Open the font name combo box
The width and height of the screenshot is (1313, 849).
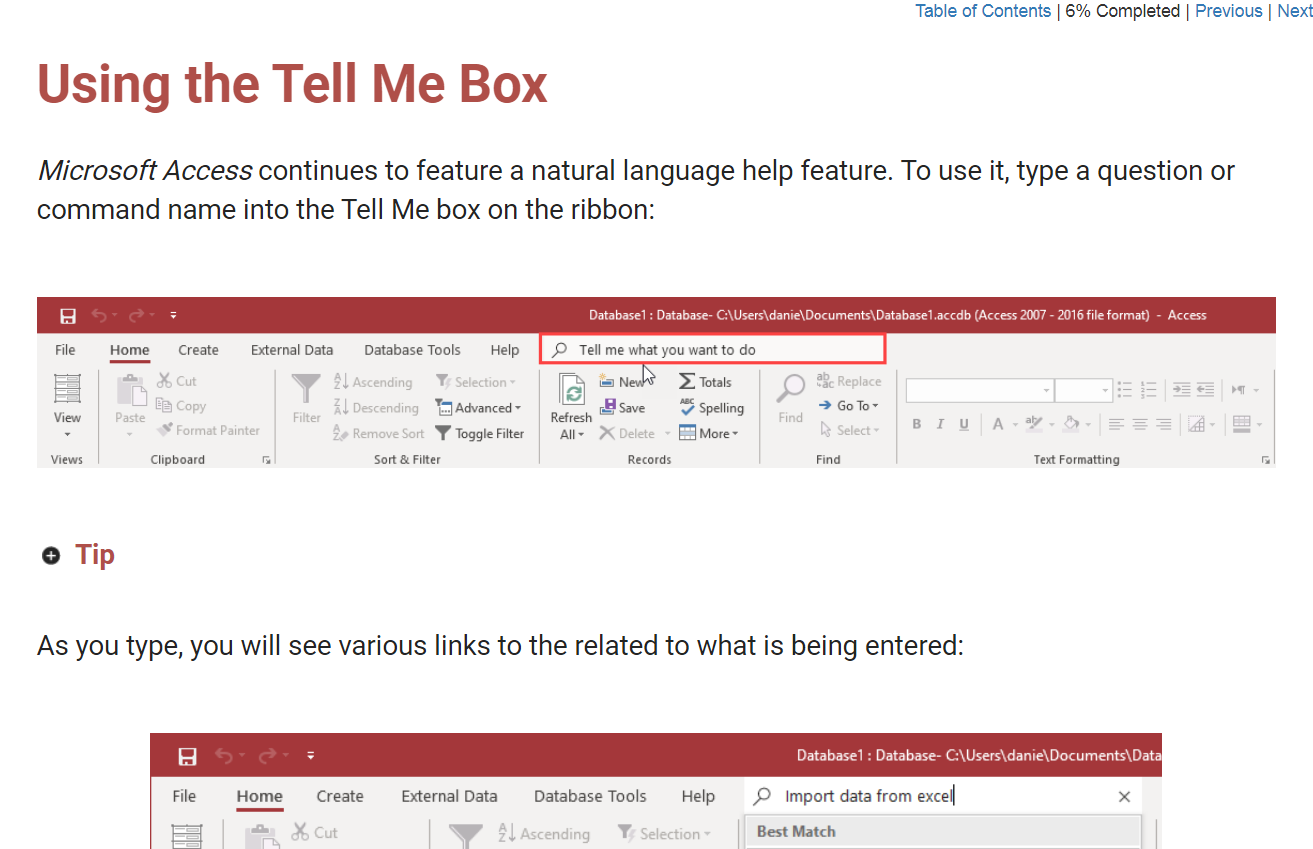point(980,390)
